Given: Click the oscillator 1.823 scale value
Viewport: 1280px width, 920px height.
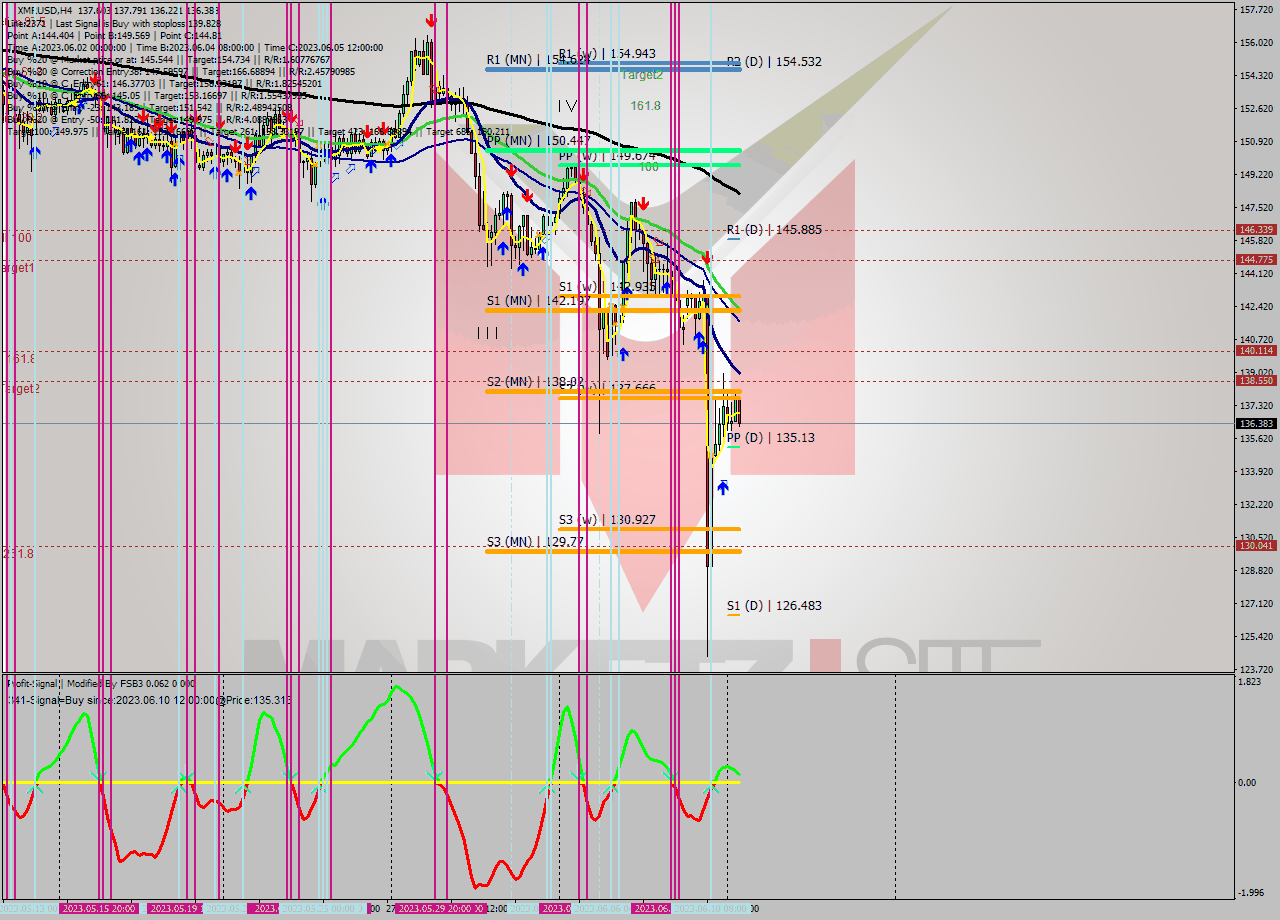Looking at the screenshot, I should [x=1250, y=682].
